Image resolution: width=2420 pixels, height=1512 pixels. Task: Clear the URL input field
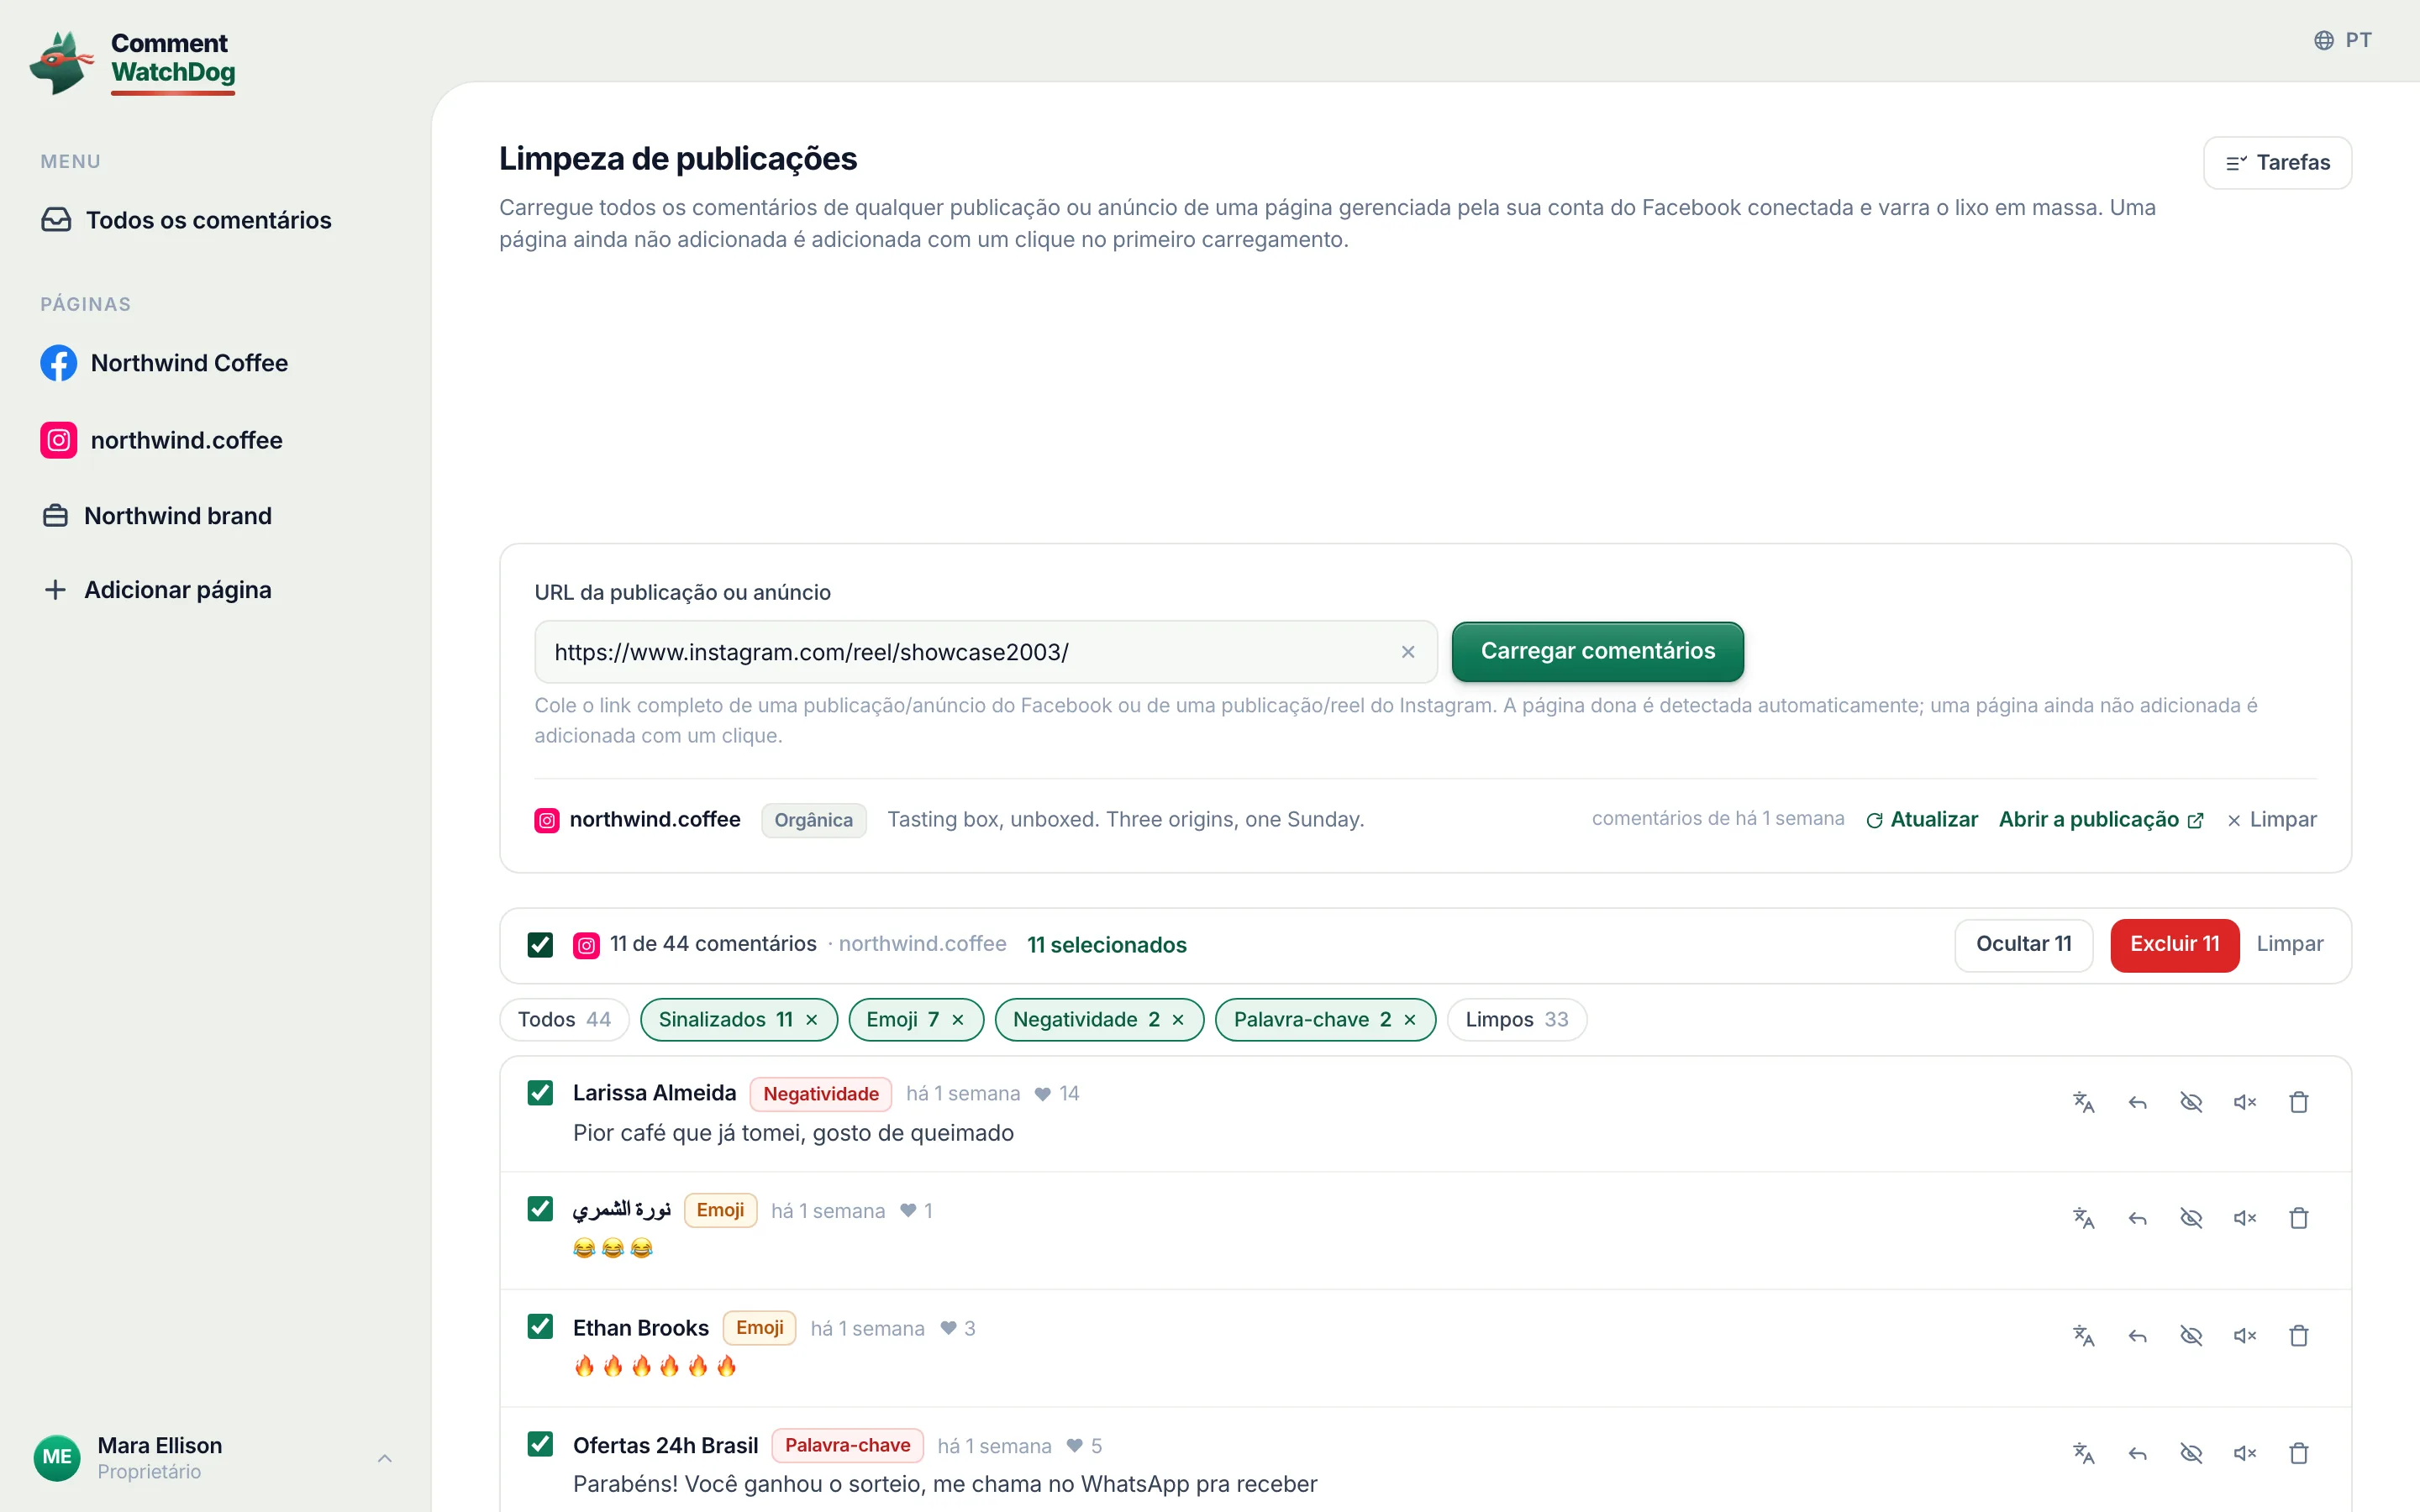click(1408, 652)
